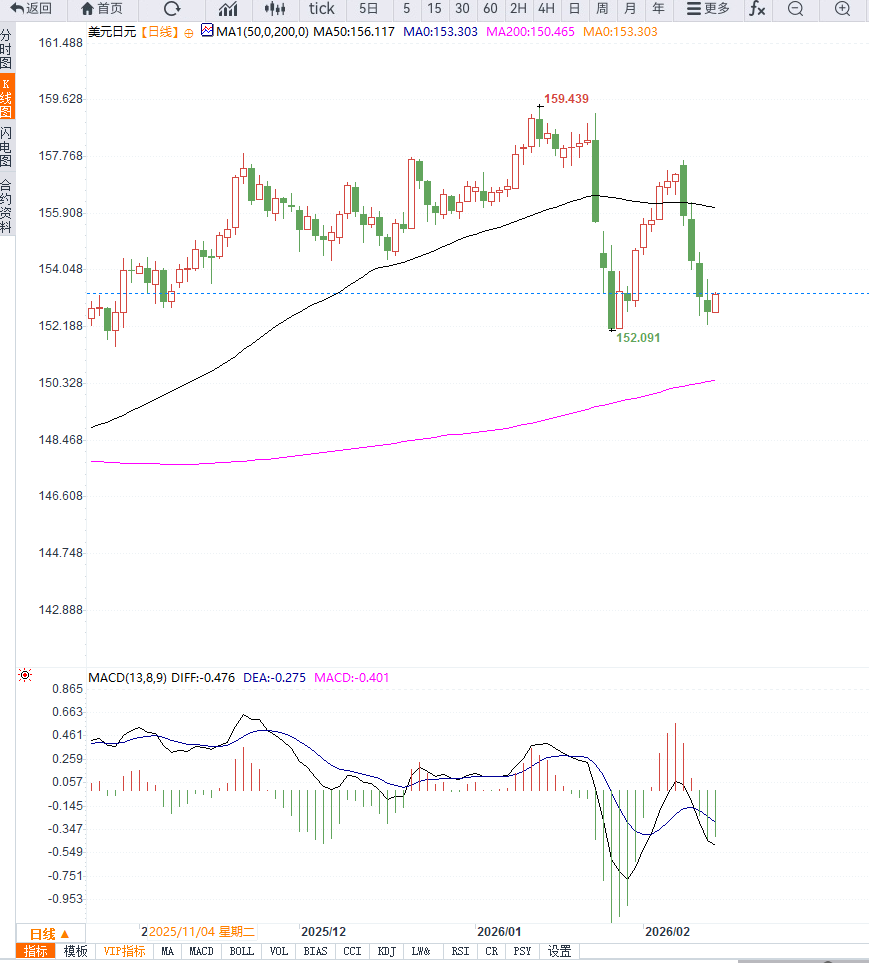Switch to the 模板 bottom tab

pyautogui.click(x=75, y=952)
